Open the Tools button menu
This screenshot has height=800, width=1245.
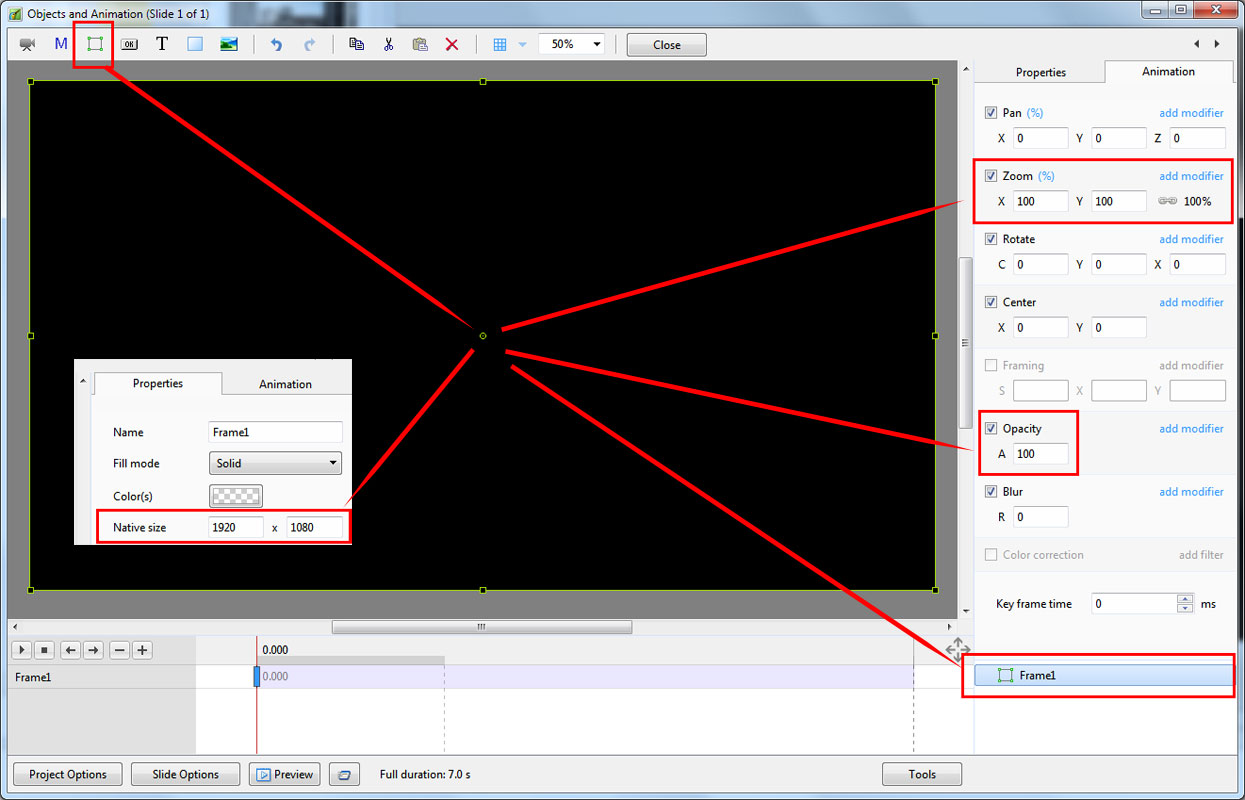(922, 774)
